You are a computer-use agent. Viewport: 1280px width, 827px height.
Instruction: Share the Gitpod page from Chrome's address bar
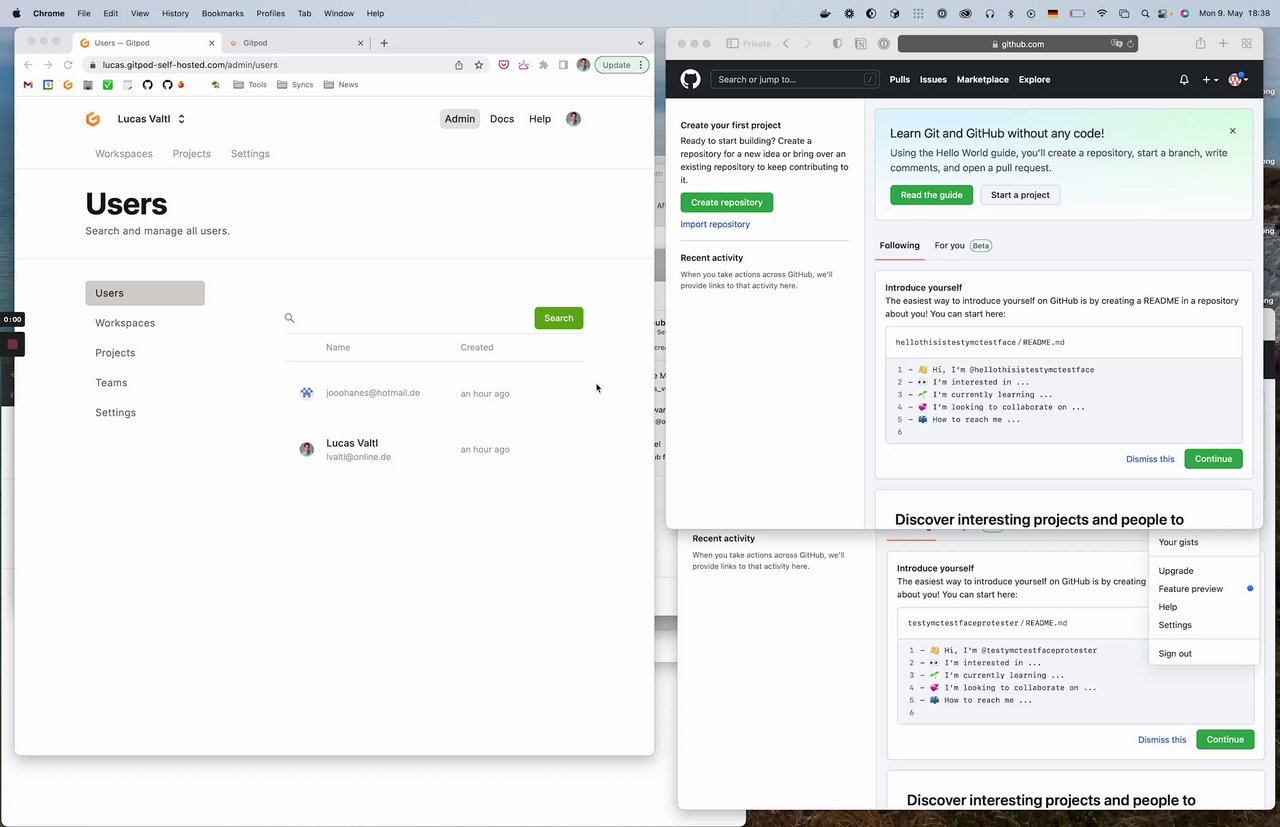click(459, 65)
